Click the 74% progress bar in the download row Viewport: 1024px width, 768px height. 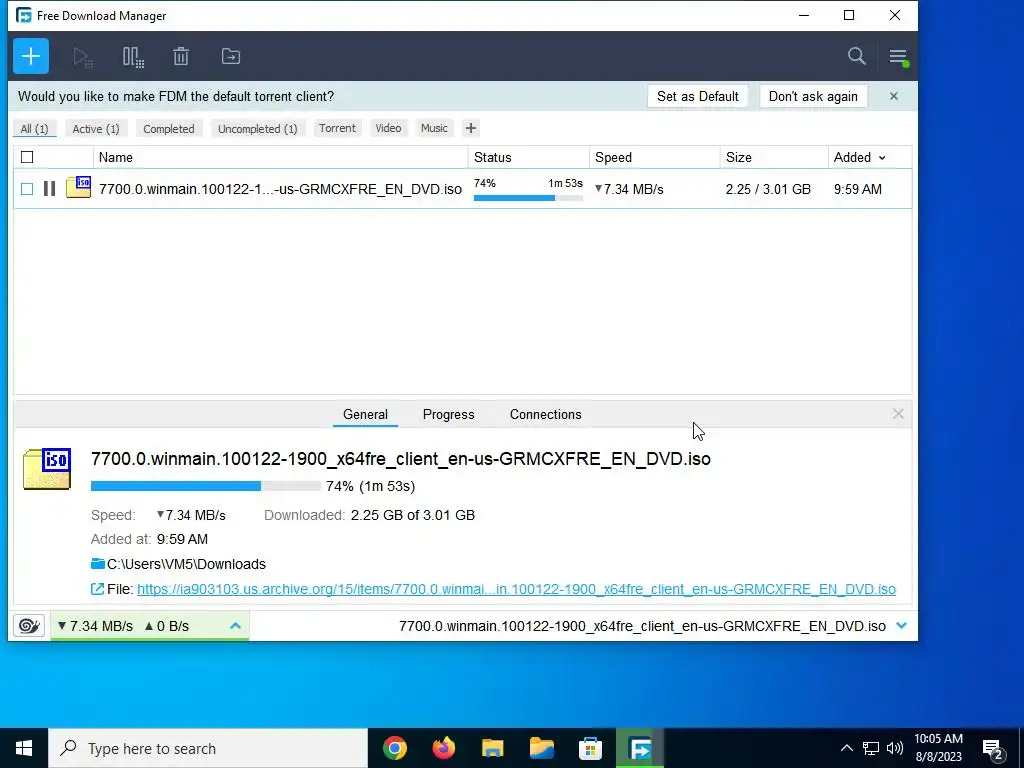(528, 198)
